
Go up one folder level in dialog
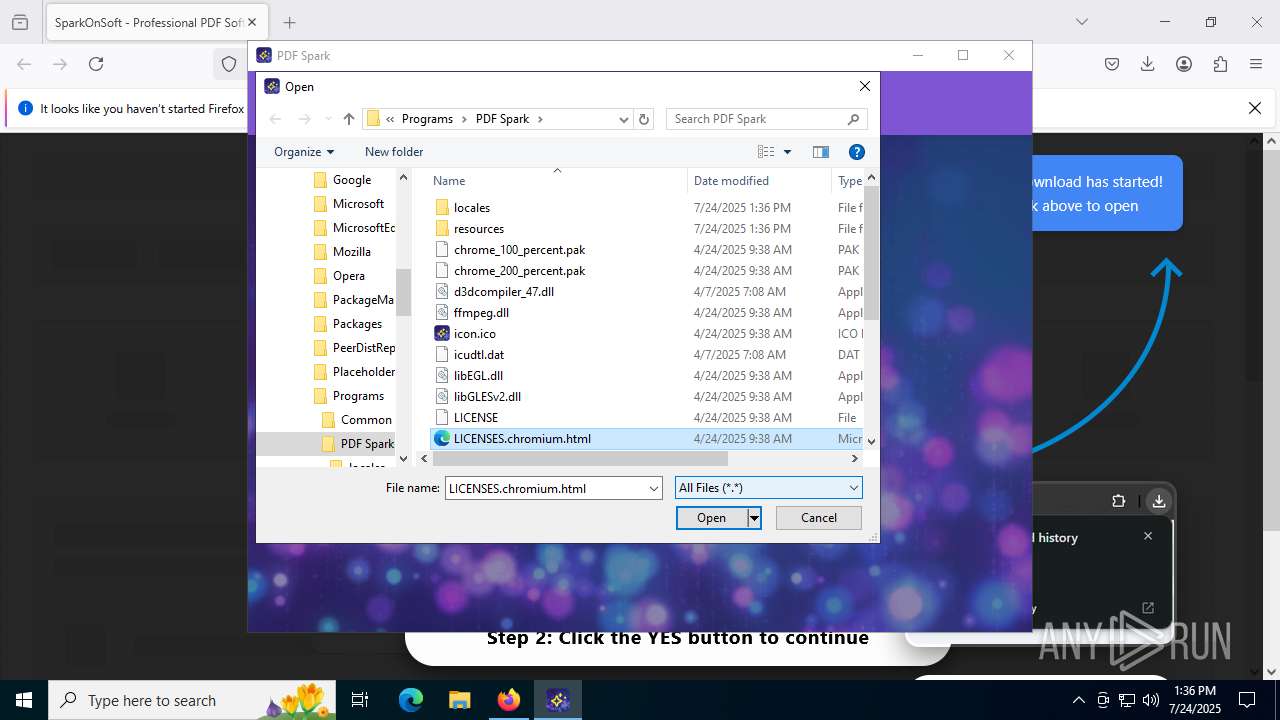click(349, 119)
